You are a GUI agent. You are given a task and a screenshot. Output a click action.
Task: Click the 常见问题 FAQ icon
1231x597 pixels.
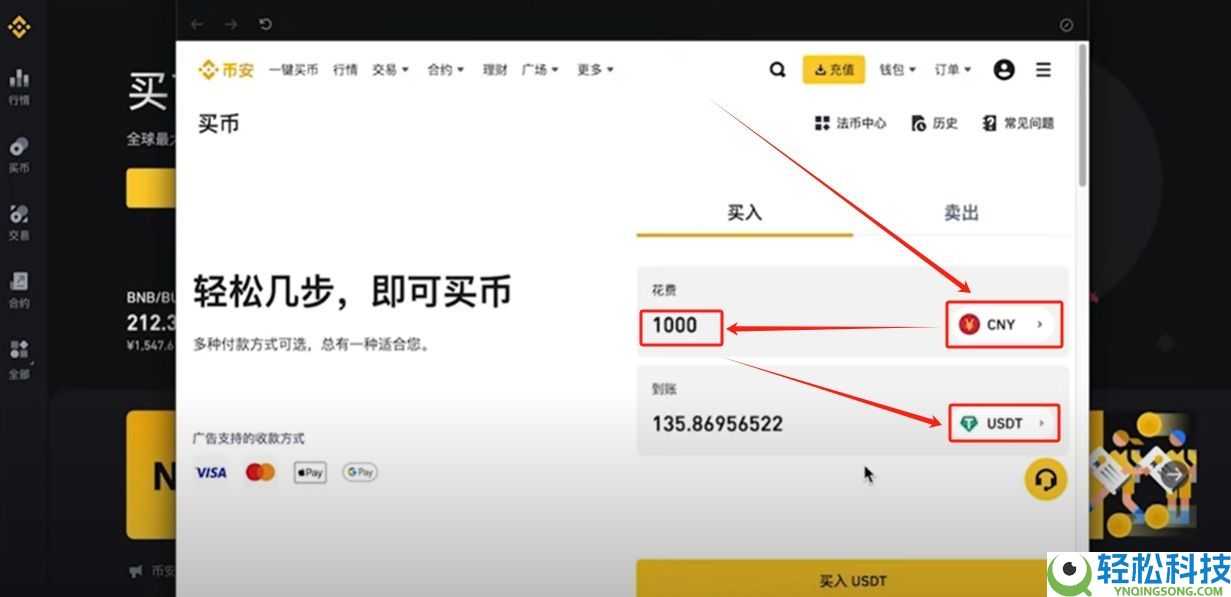989,123
